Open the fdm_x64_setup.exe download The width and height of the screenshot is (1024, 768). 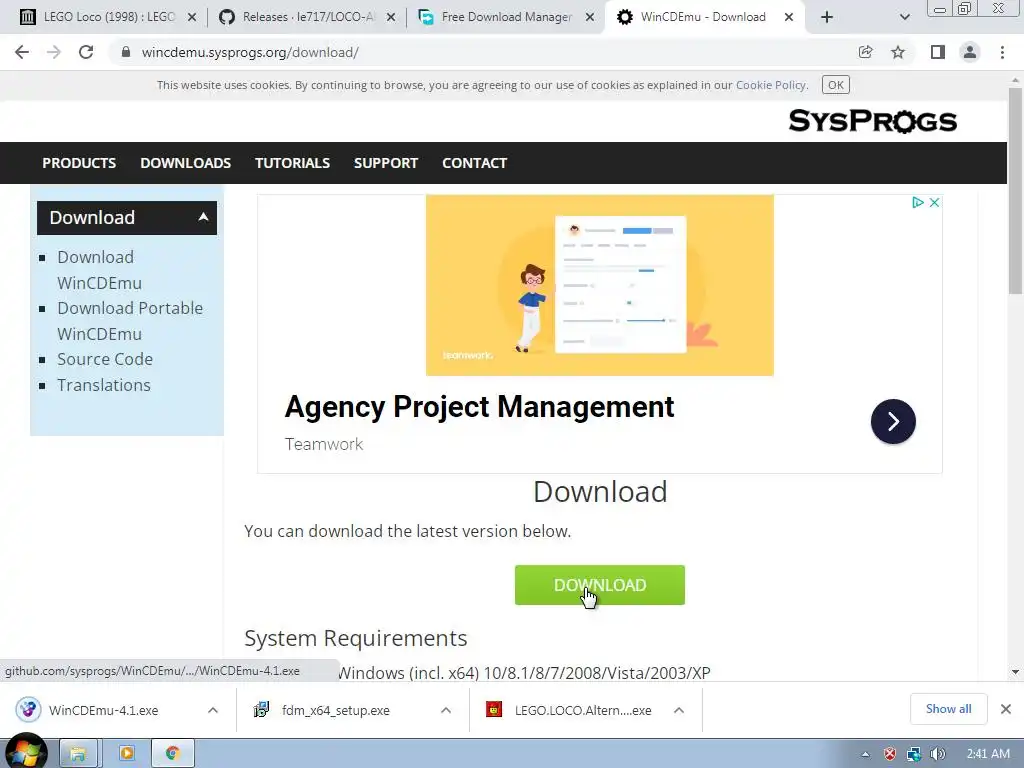click(335, 710)
